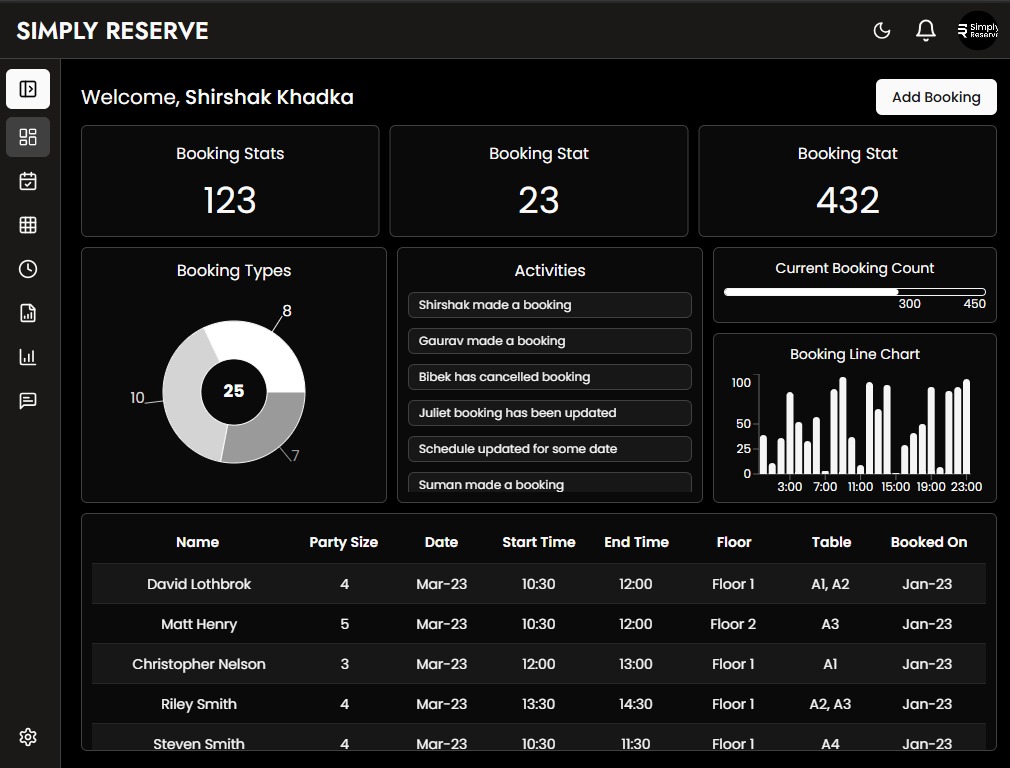The image size is (1010, 768).
Task: Select 'Bibek has cancelled booking' activity
Action: coord(549,377)
